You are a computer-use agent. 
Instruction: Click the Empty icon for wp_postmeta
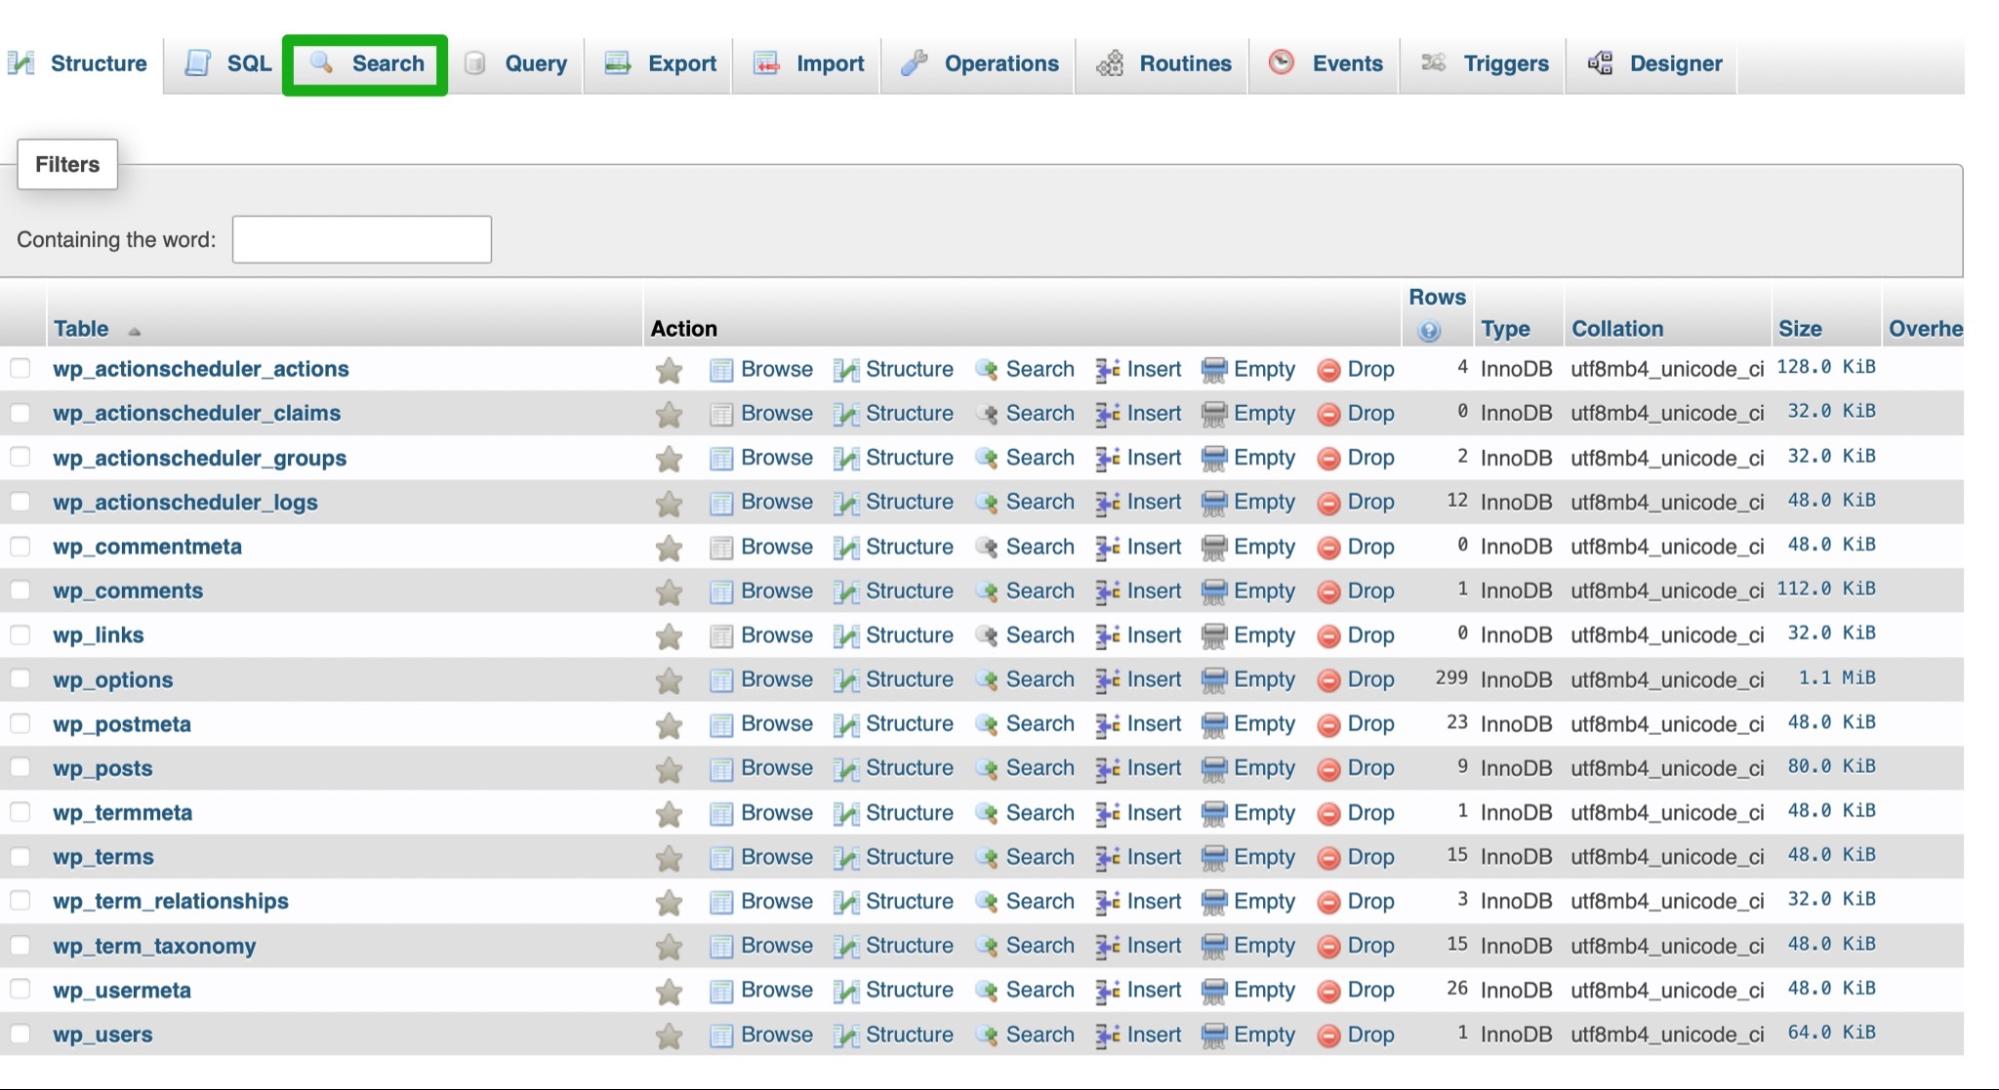coord(1214,724)
